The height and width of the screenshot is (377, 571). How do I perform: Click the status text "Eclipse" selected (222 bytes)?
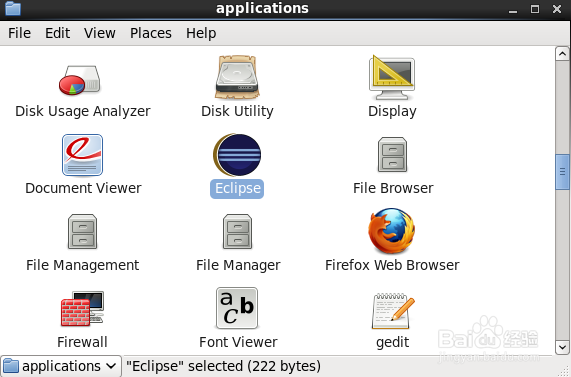(223, 366)
